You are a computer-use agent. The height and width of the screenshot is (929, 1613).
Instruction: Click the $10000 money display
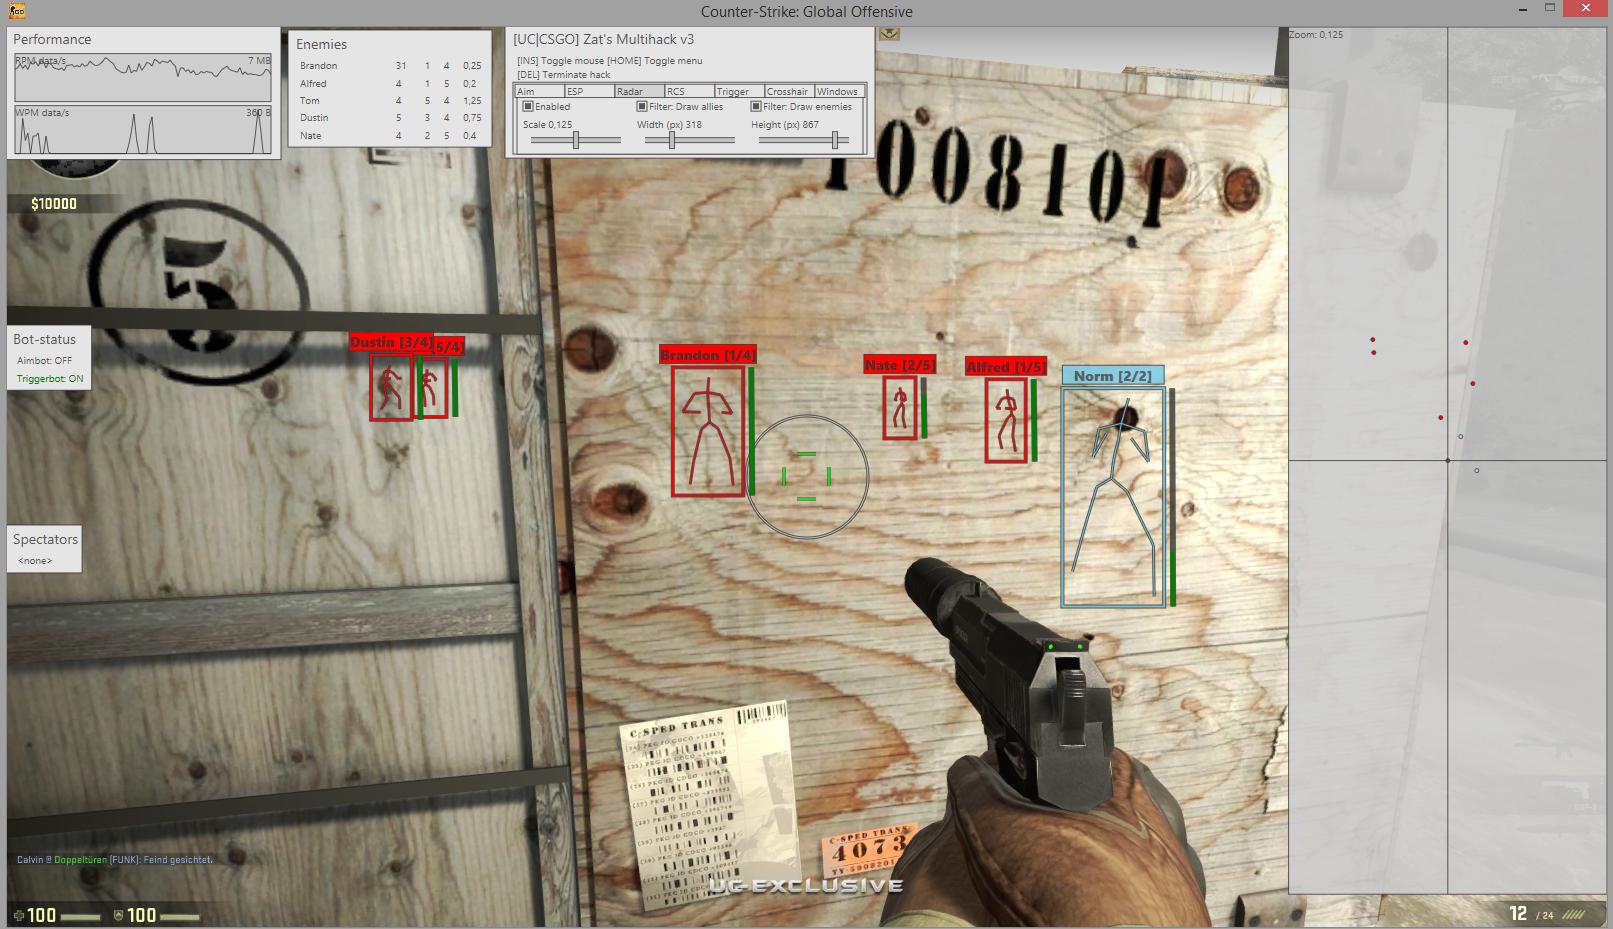click(x=54, y=204)
